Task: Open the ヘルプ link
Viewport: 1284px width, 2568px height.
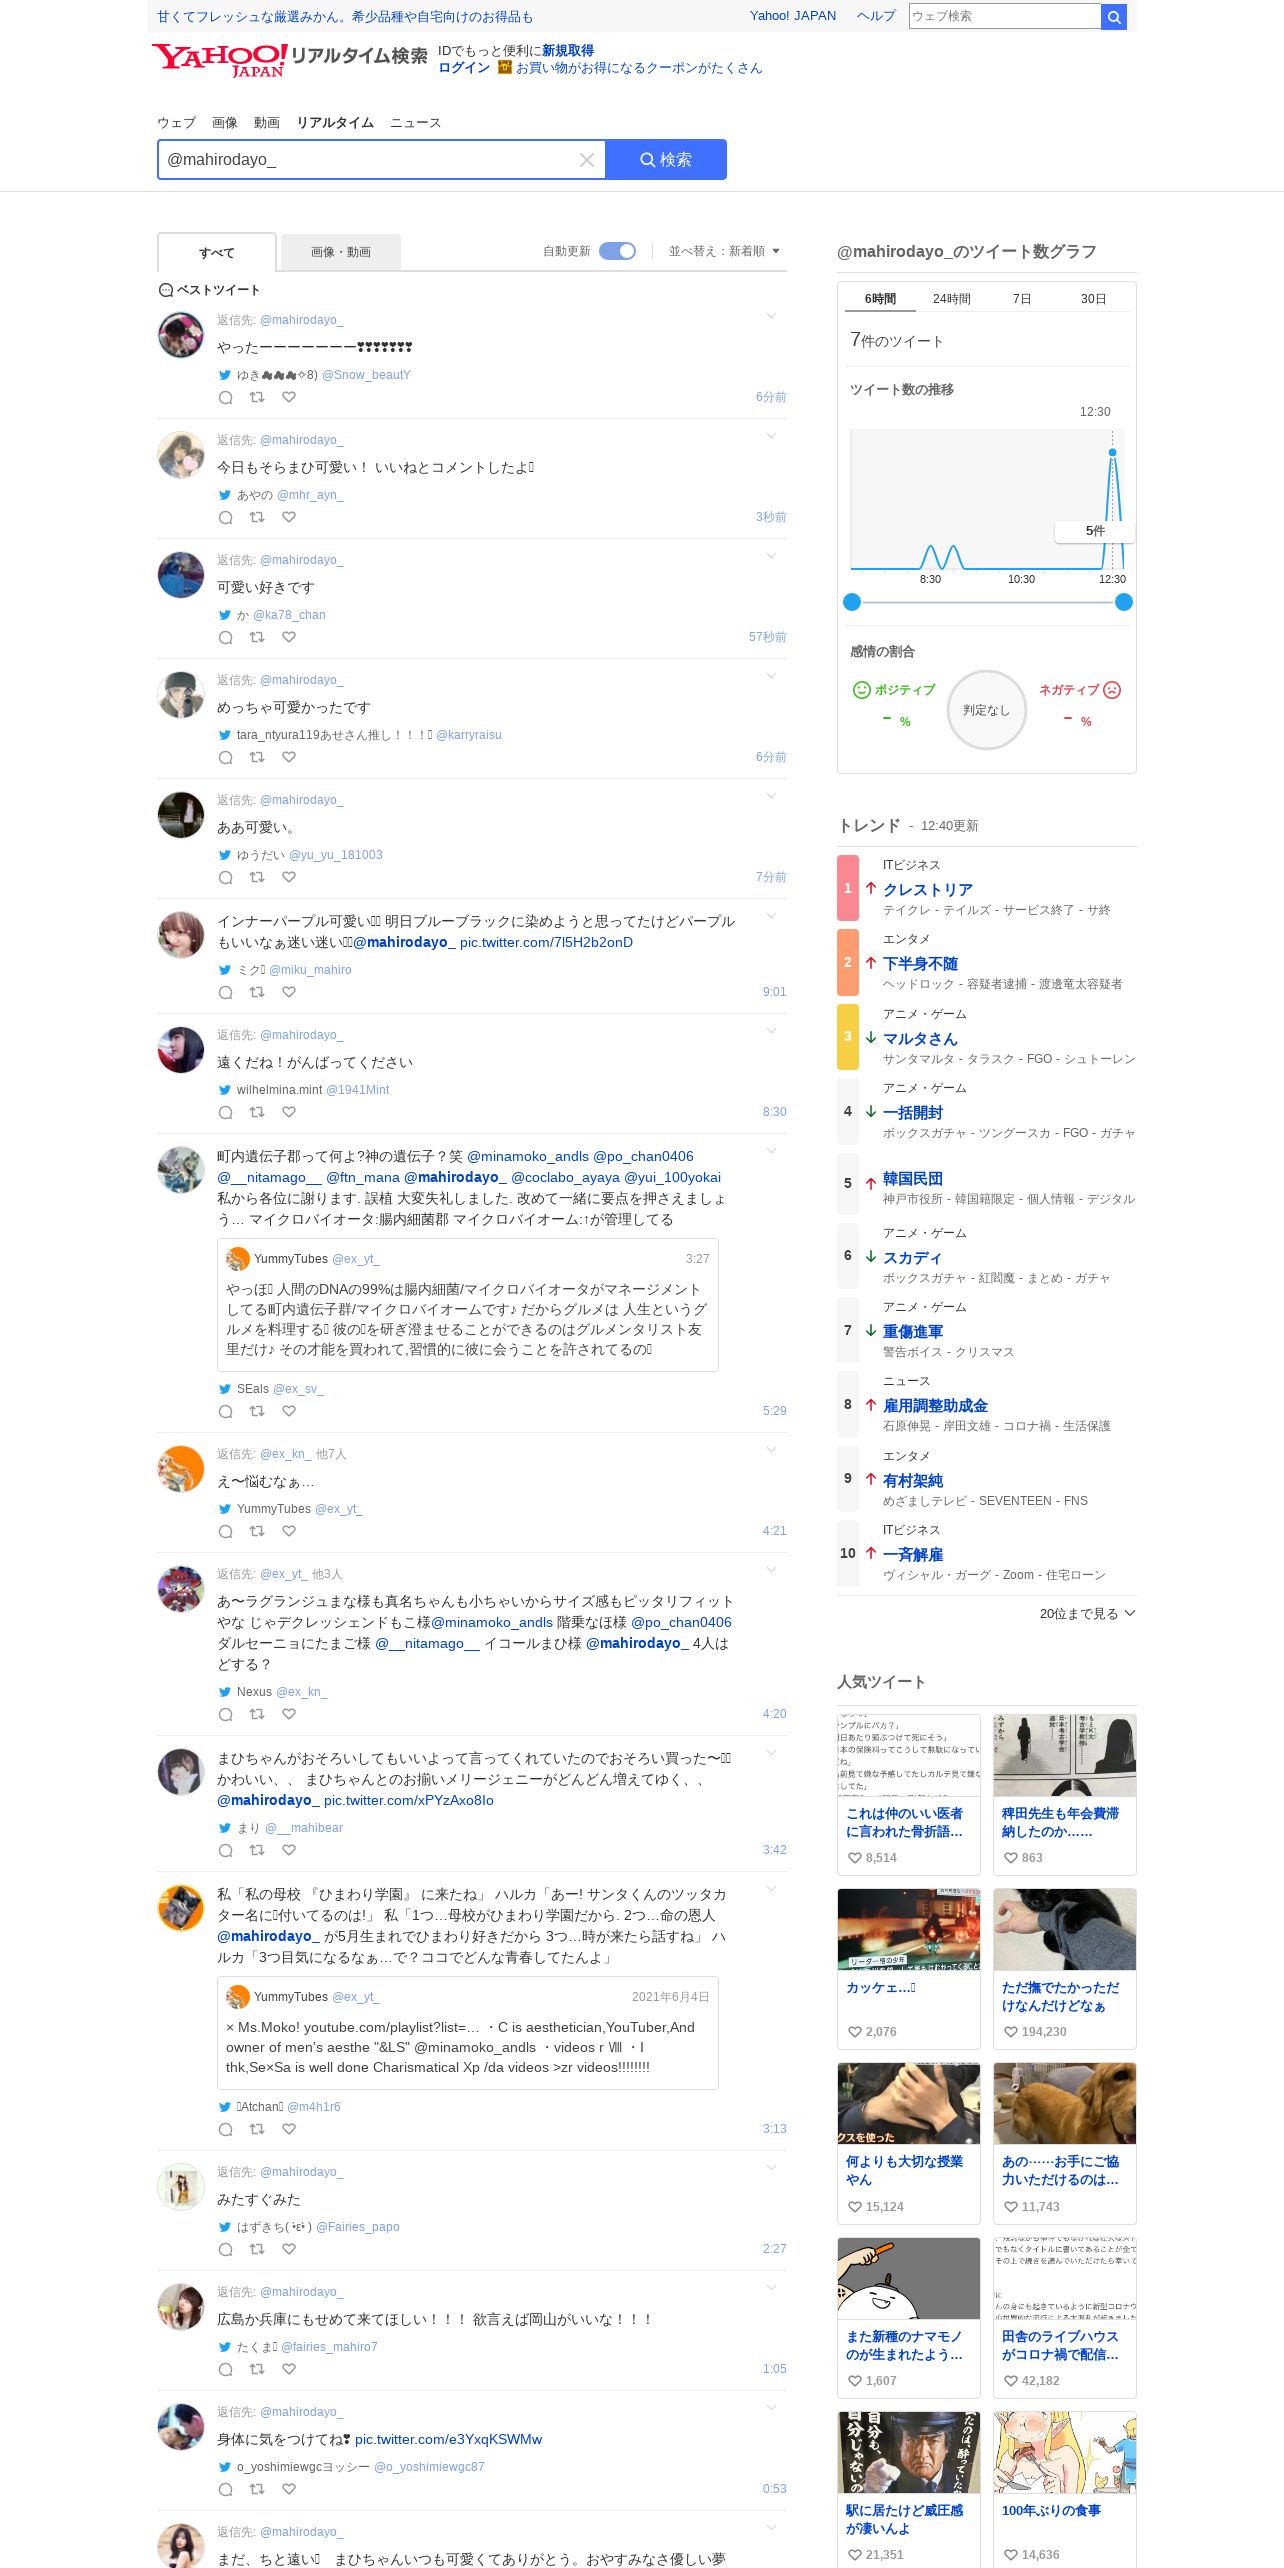Action: (876, 16)
